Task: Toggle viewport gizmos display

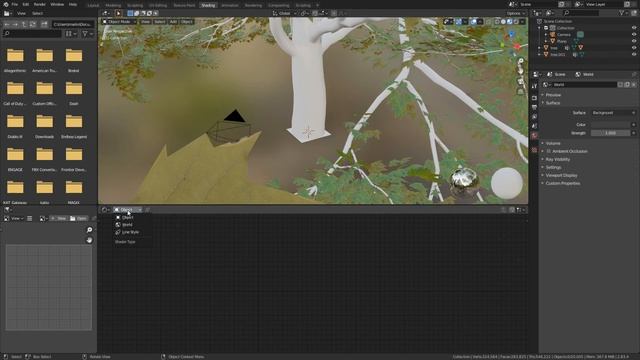Action: (x=458, y=21)
